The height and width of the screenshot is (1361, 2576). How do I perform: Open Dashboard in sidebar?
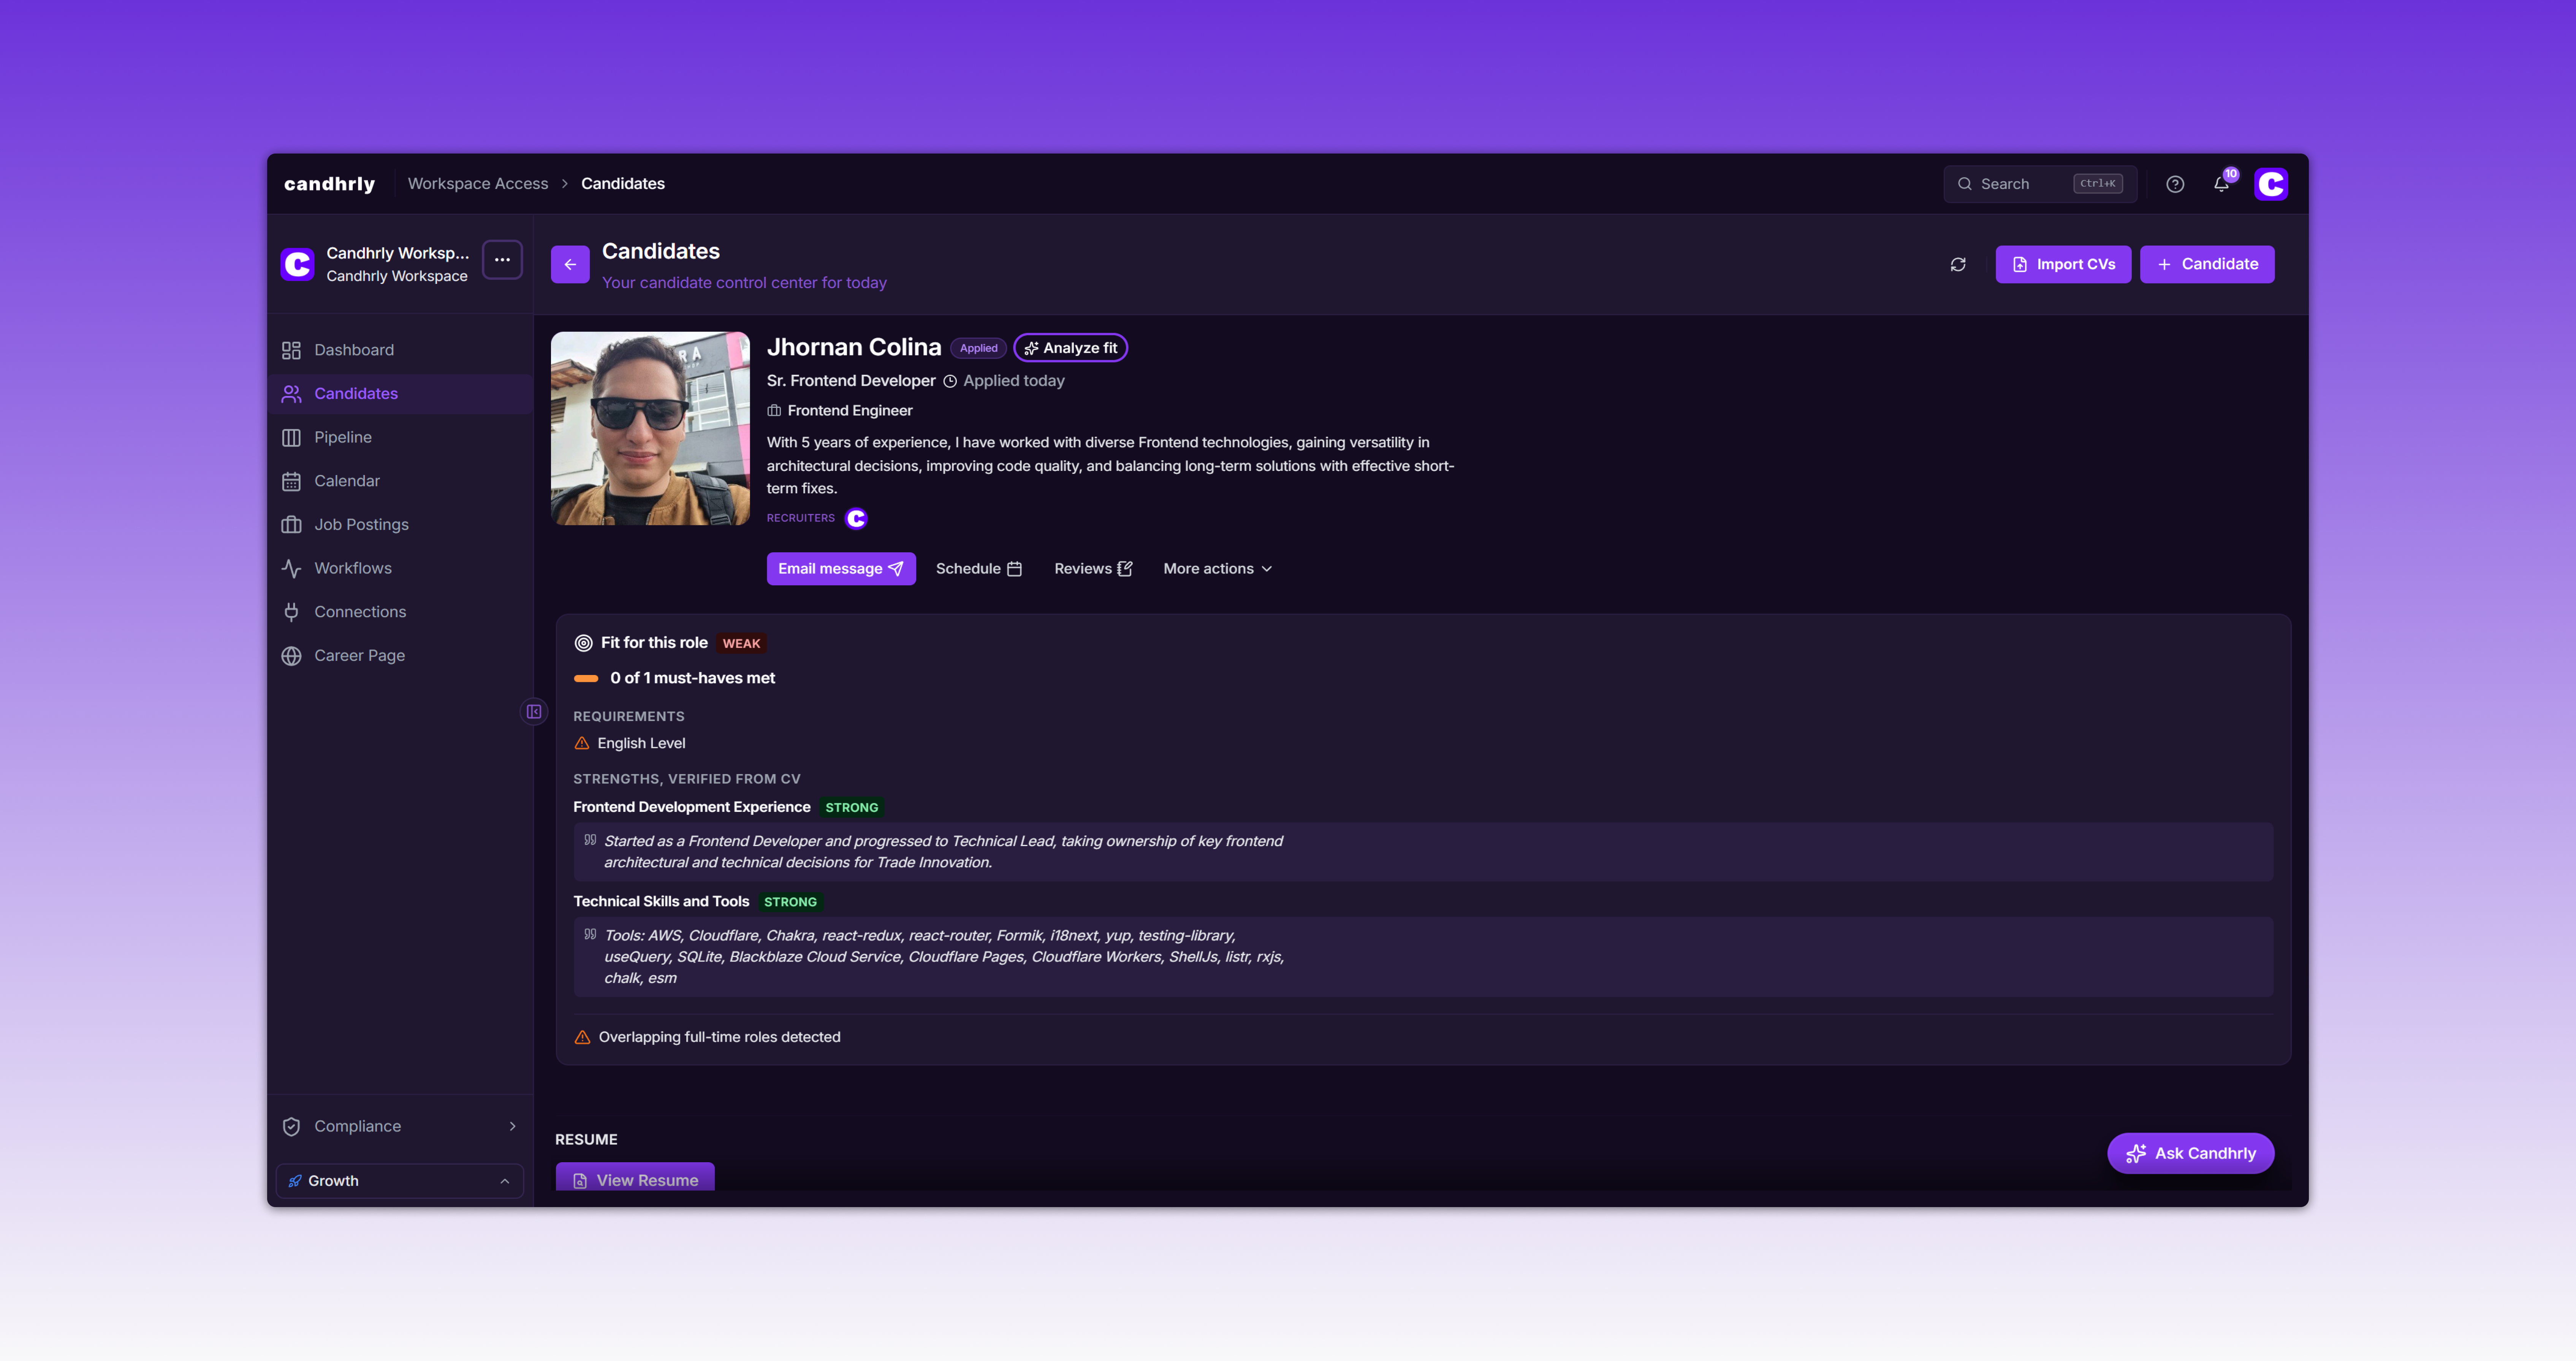click(x=400, y=350)
